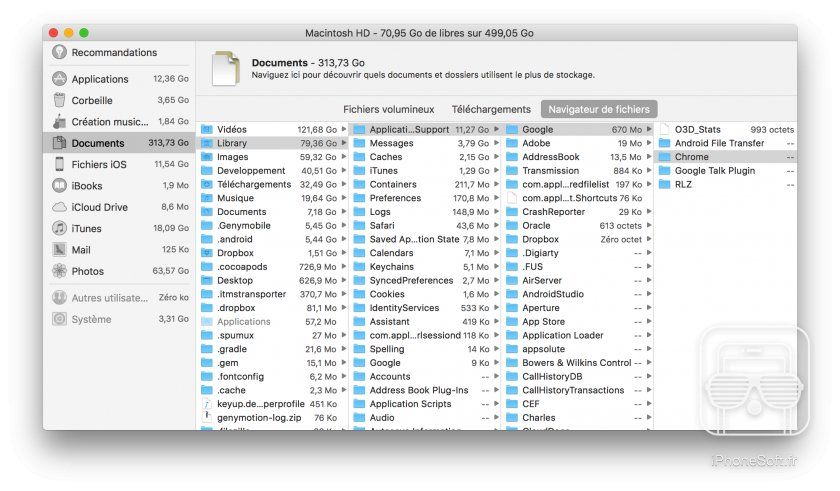Select the Transmission folder row

click(x=578, y=171)
